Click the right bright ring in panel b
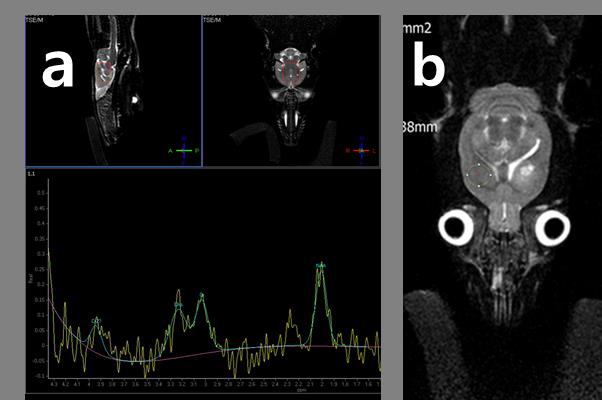 [551, 228]
